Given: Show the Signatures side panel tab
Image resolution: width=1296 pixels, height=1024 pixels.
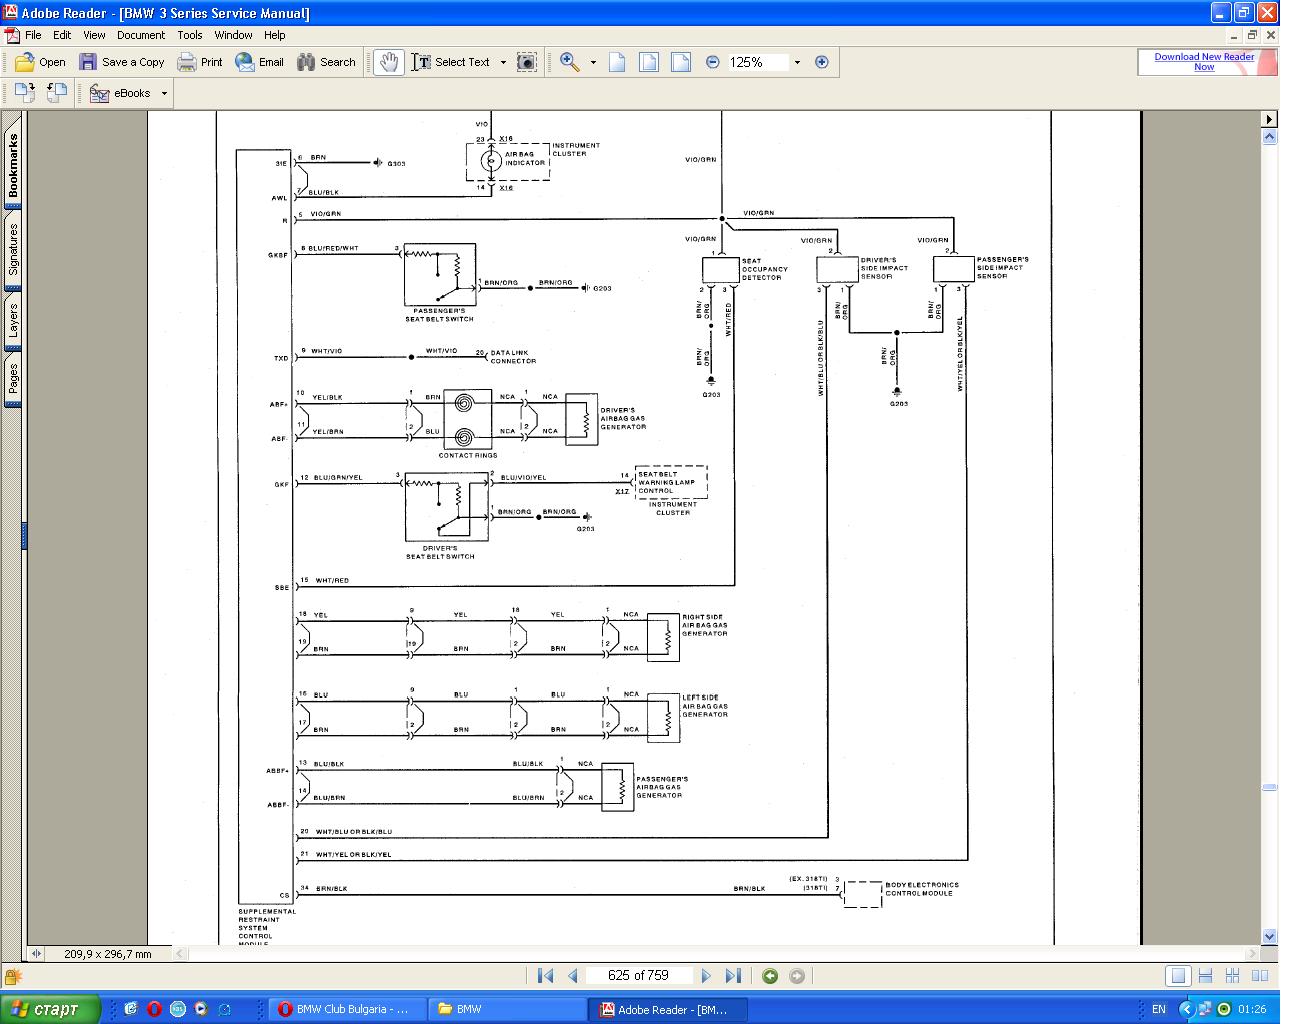Looking at the screenshot, I should click(x=13, y=250).
